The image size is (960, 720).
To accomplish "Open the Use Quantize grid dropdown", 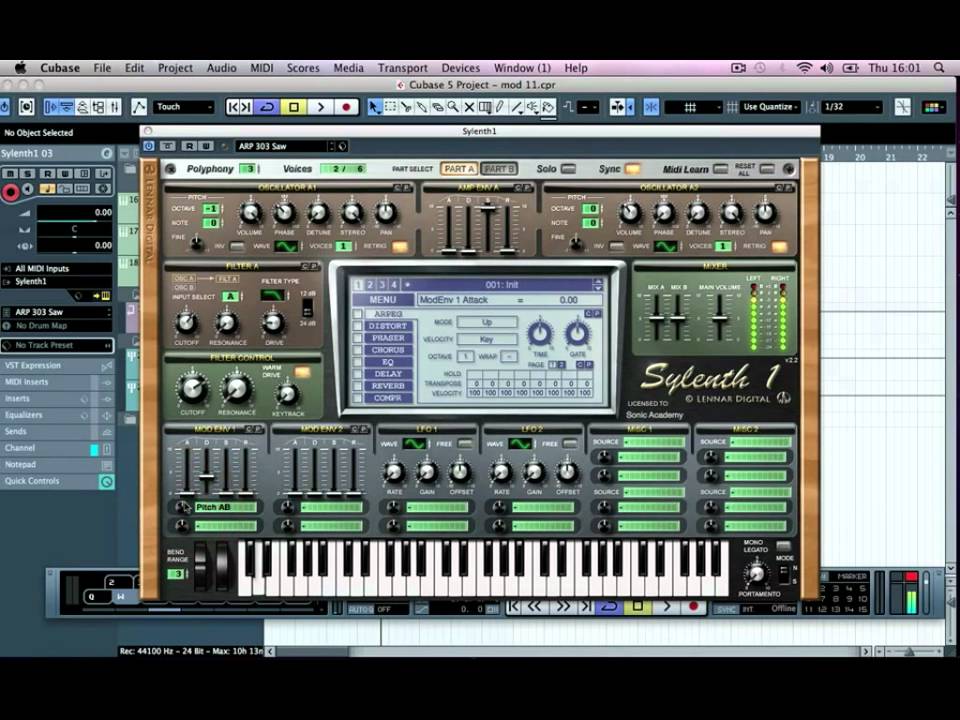I will (x=770, y=107).
